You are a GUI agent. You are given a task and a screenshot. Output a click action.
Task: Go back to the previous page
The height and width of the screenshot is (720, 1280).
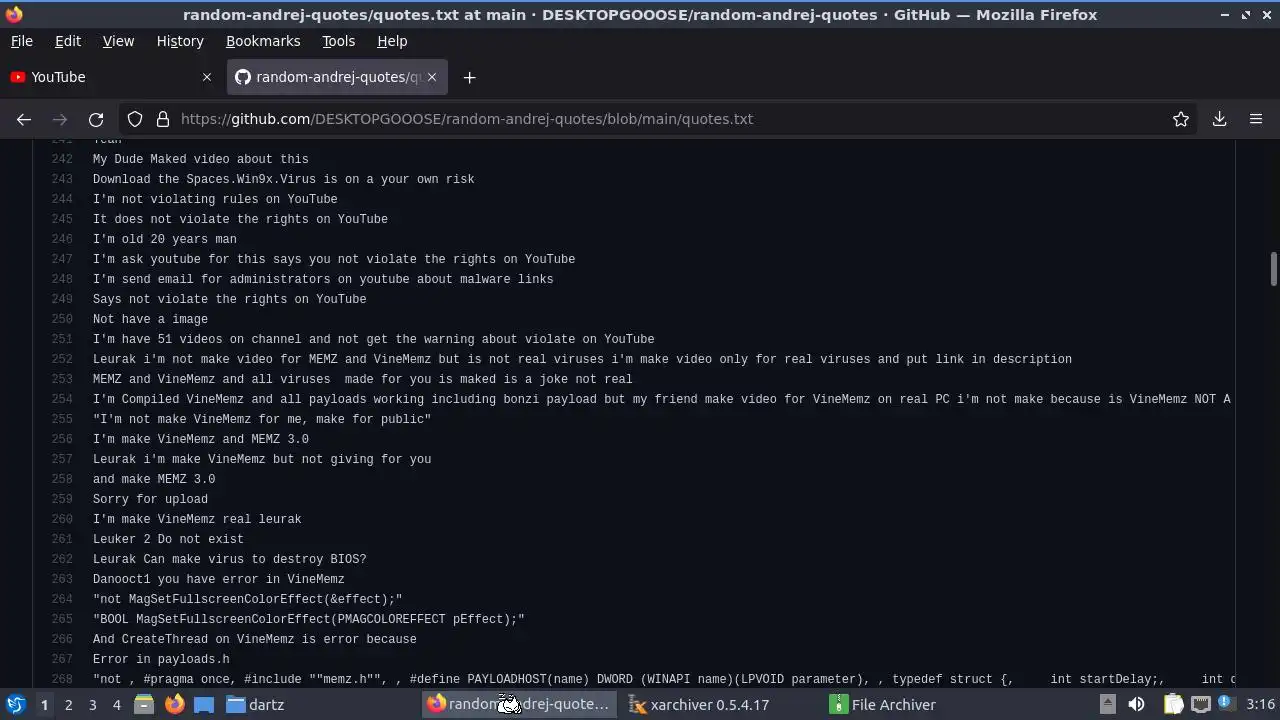[x=24, y=119]
